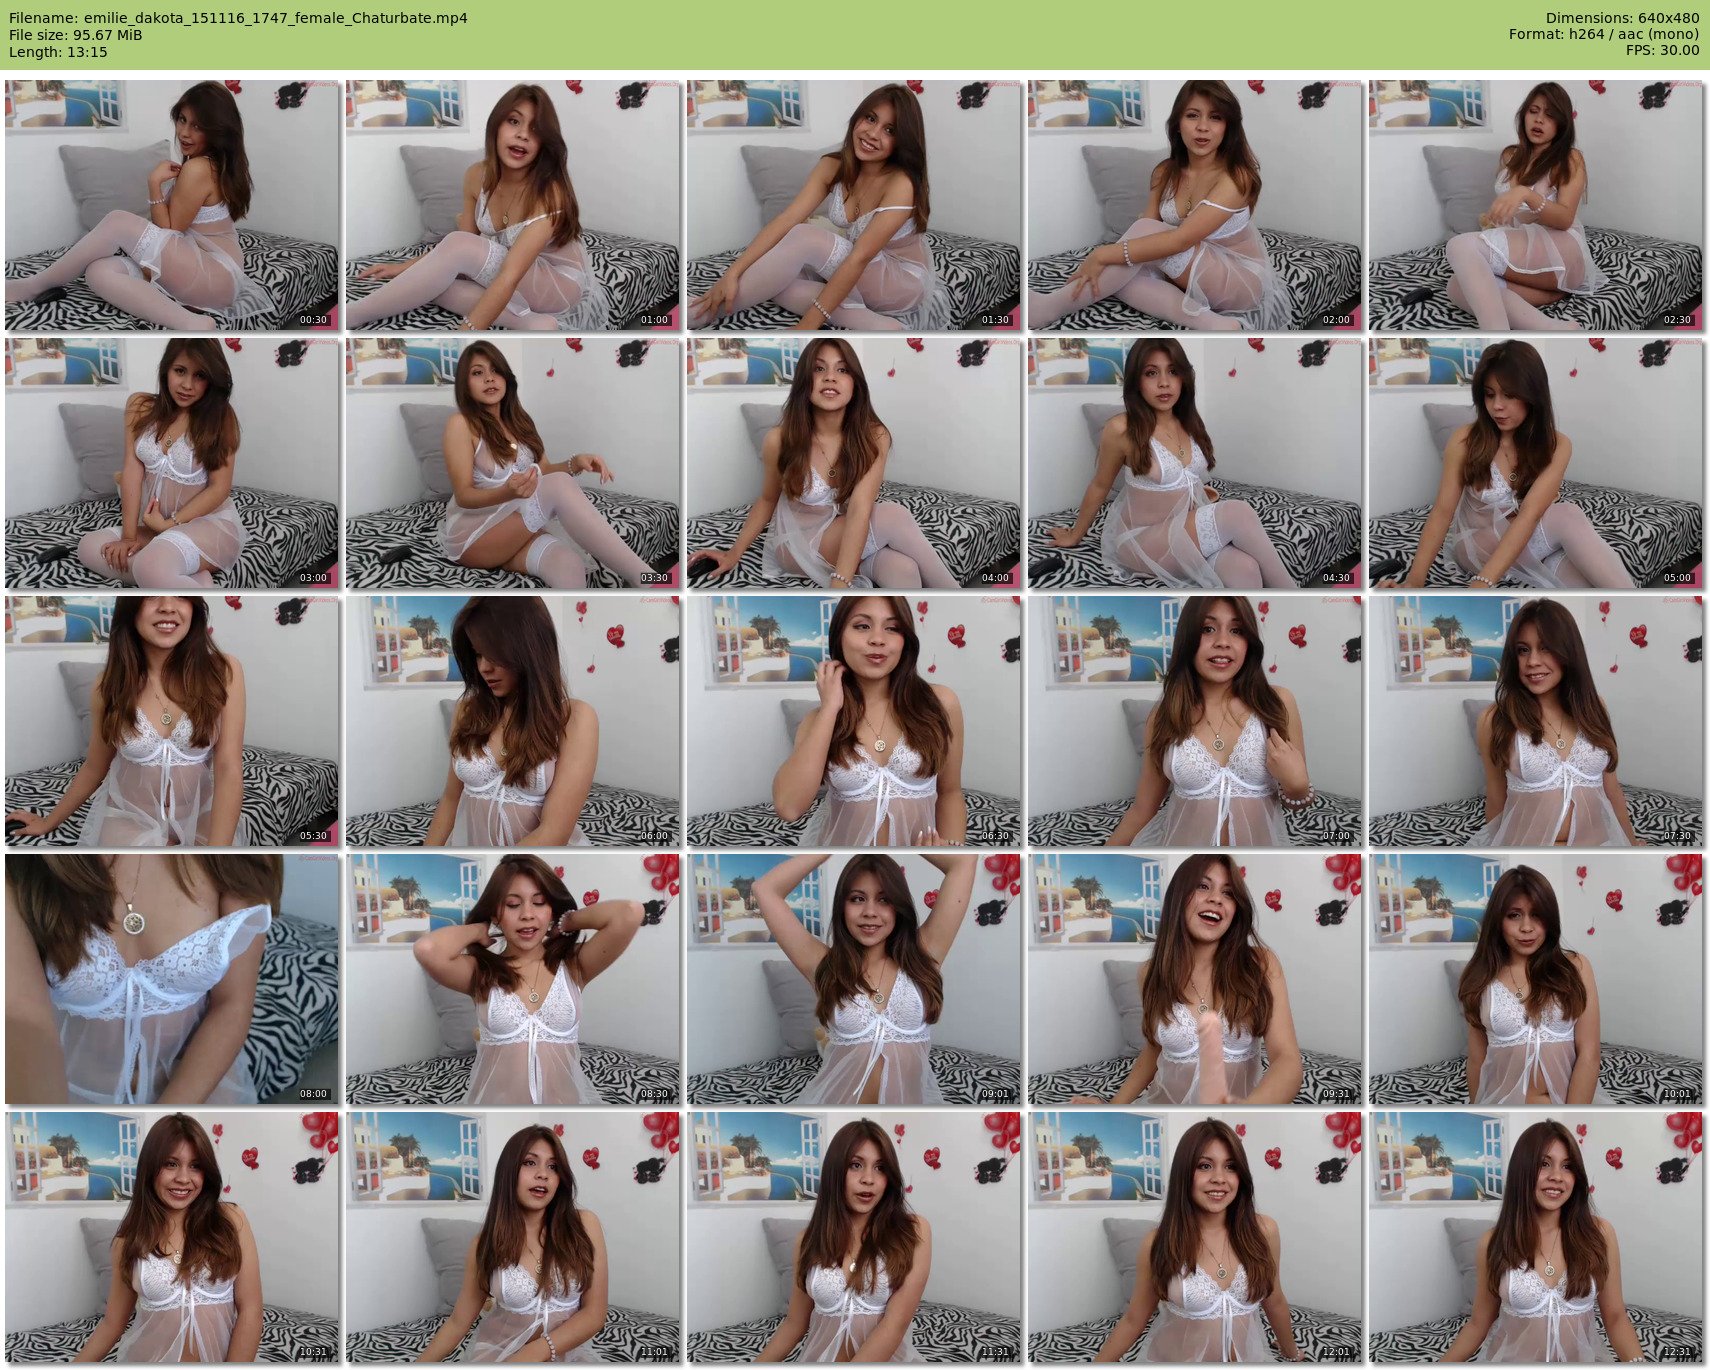Choose the frame at timestamp 11:31
Screen dimensions: 1710x1370
click(x=854, y=1237)
